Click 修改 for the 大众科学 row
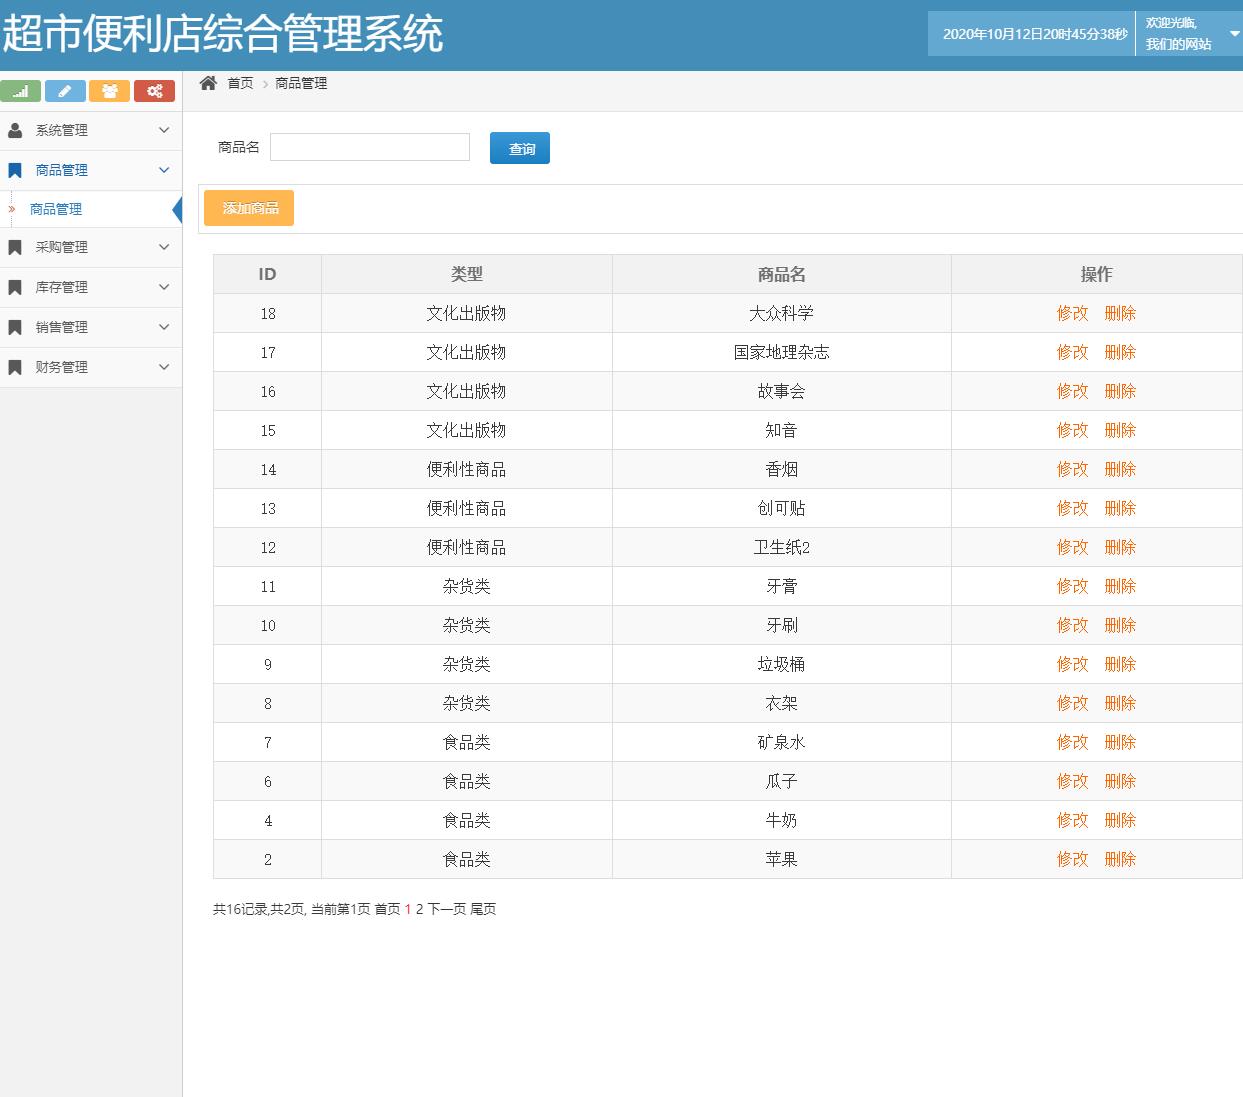The image size is (1243, 1097). (1071, 313)
